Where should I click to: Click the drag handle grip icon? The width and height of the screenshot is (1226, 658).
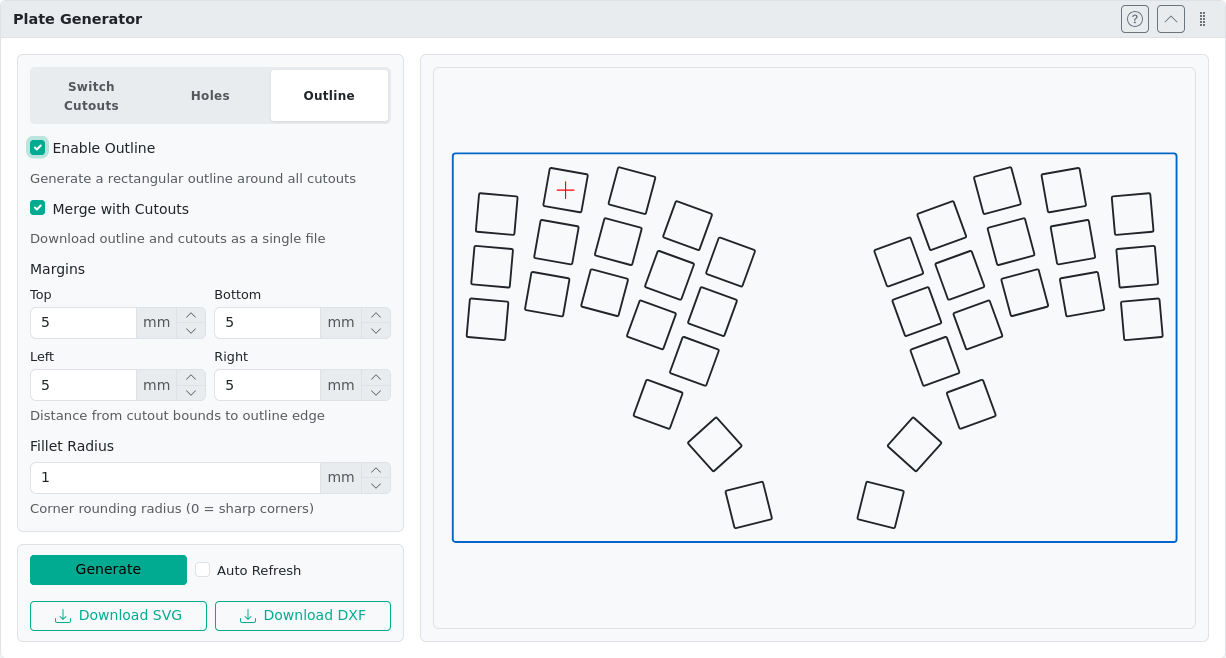point(1202,19)
